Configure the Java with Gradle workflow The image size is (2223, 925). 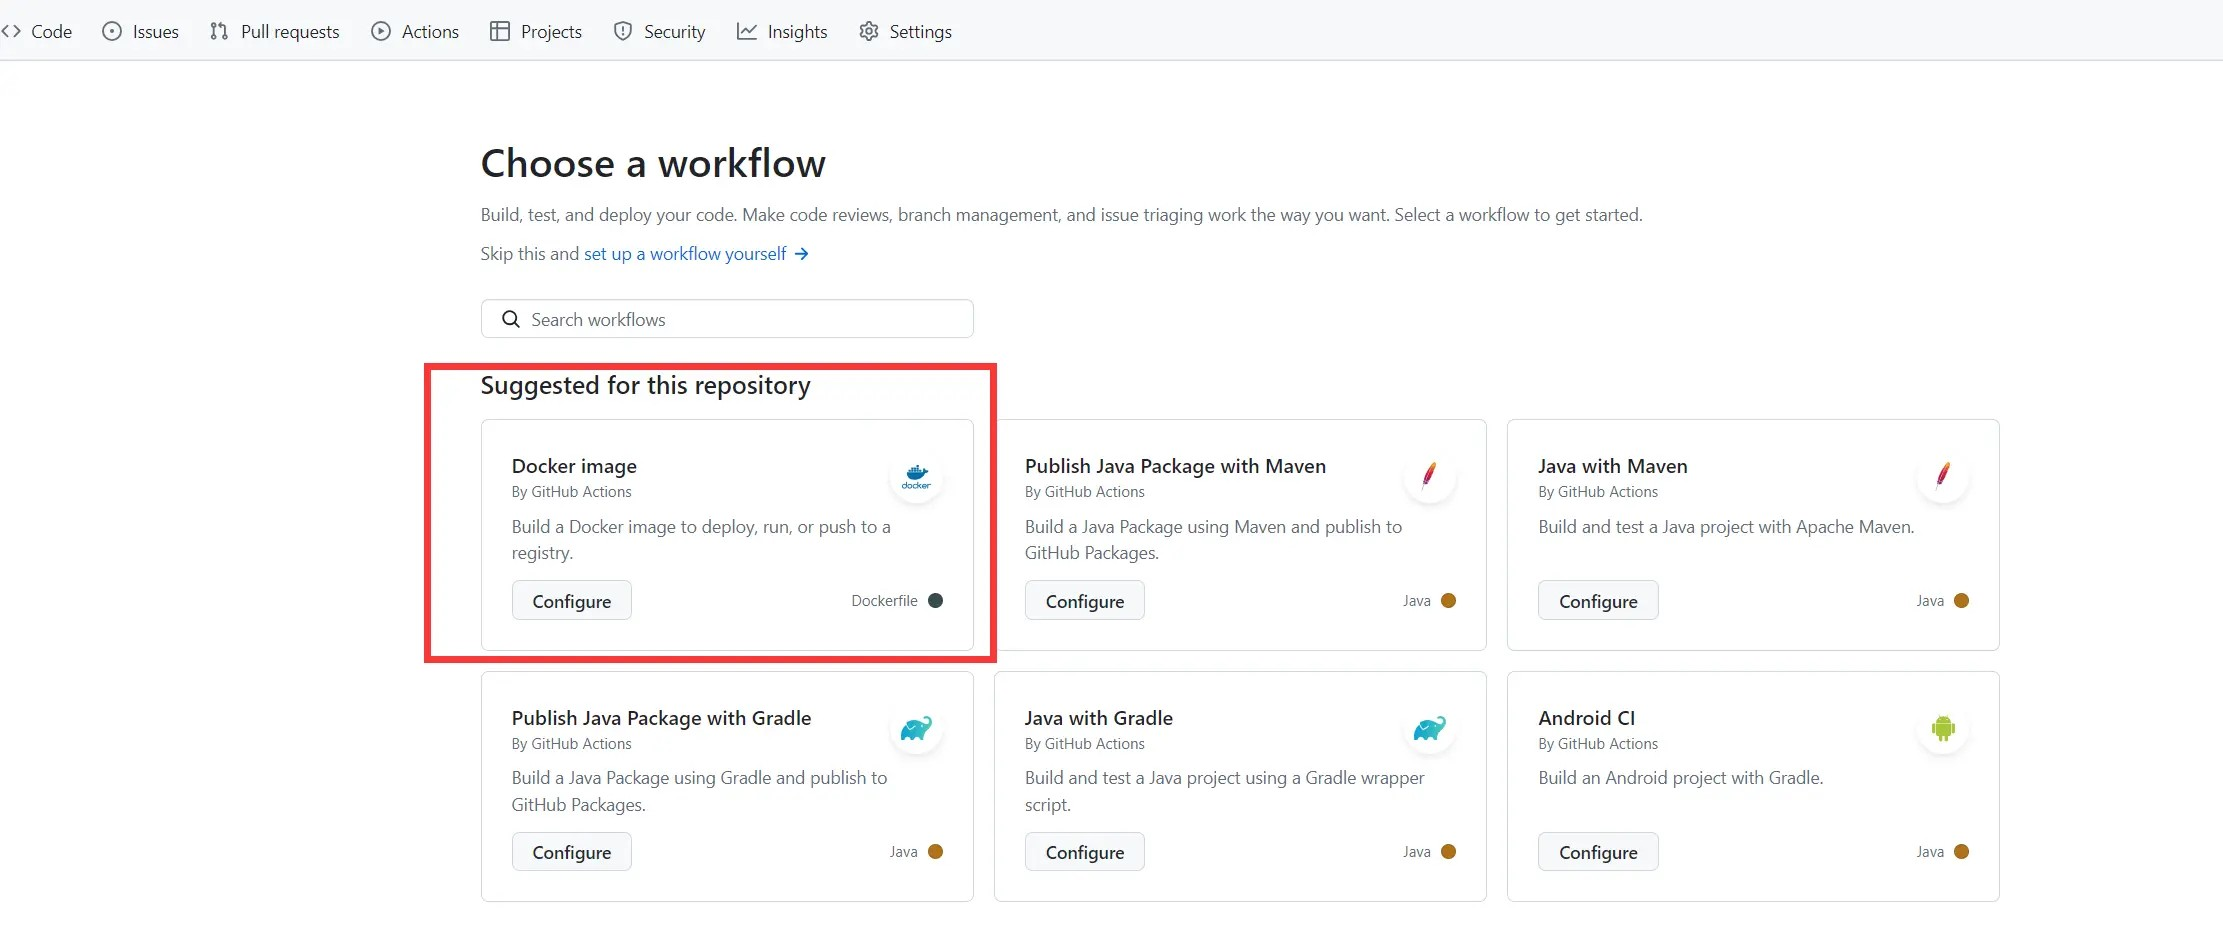point(1085,852)
